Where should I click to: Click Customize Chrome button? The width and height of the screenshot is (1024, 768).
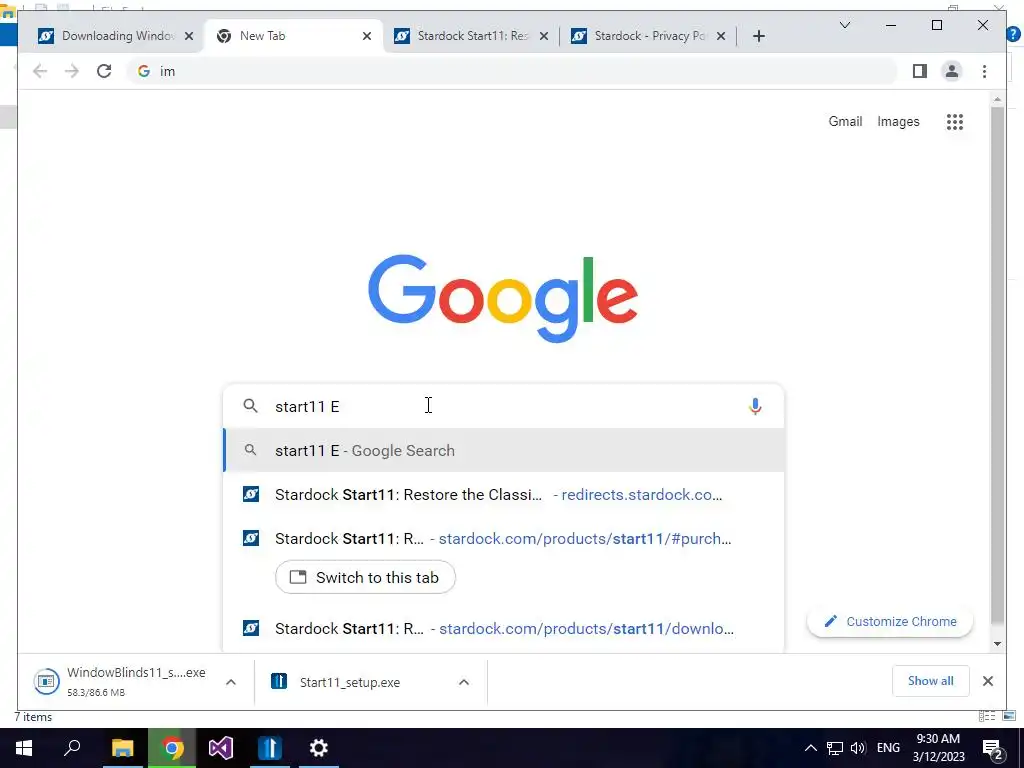890,622
